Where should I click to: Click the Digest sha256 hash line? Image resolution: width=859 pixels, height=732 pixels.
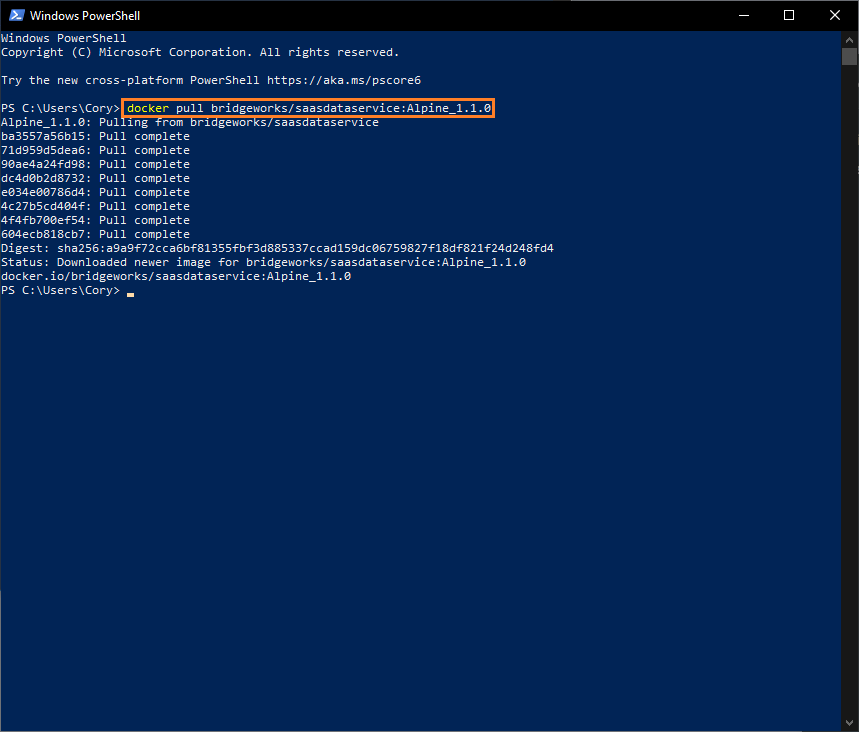click(277, 248)
